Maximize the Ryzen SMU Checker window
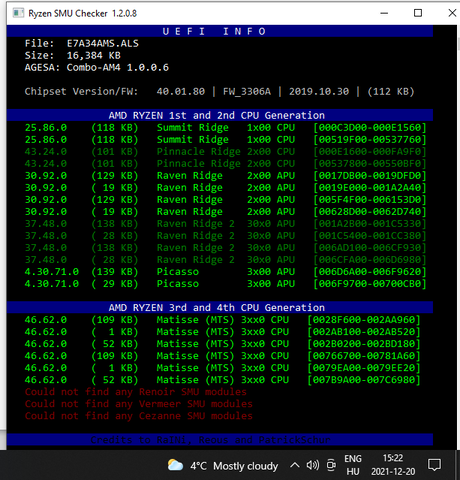The image size is (460, 480). (x=418, y=13)
